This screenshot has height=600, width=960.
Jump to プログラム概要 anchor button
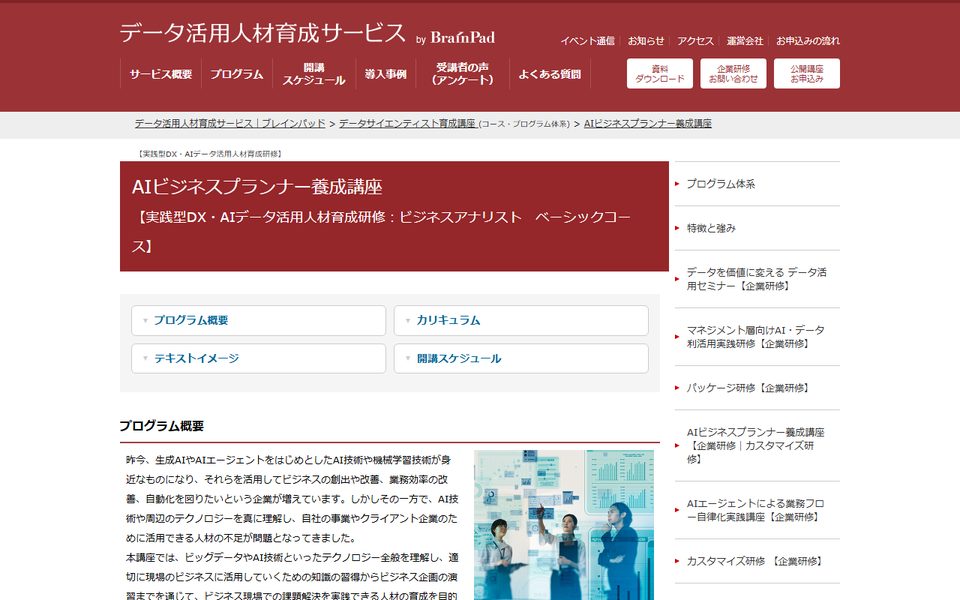coord(258,320)
